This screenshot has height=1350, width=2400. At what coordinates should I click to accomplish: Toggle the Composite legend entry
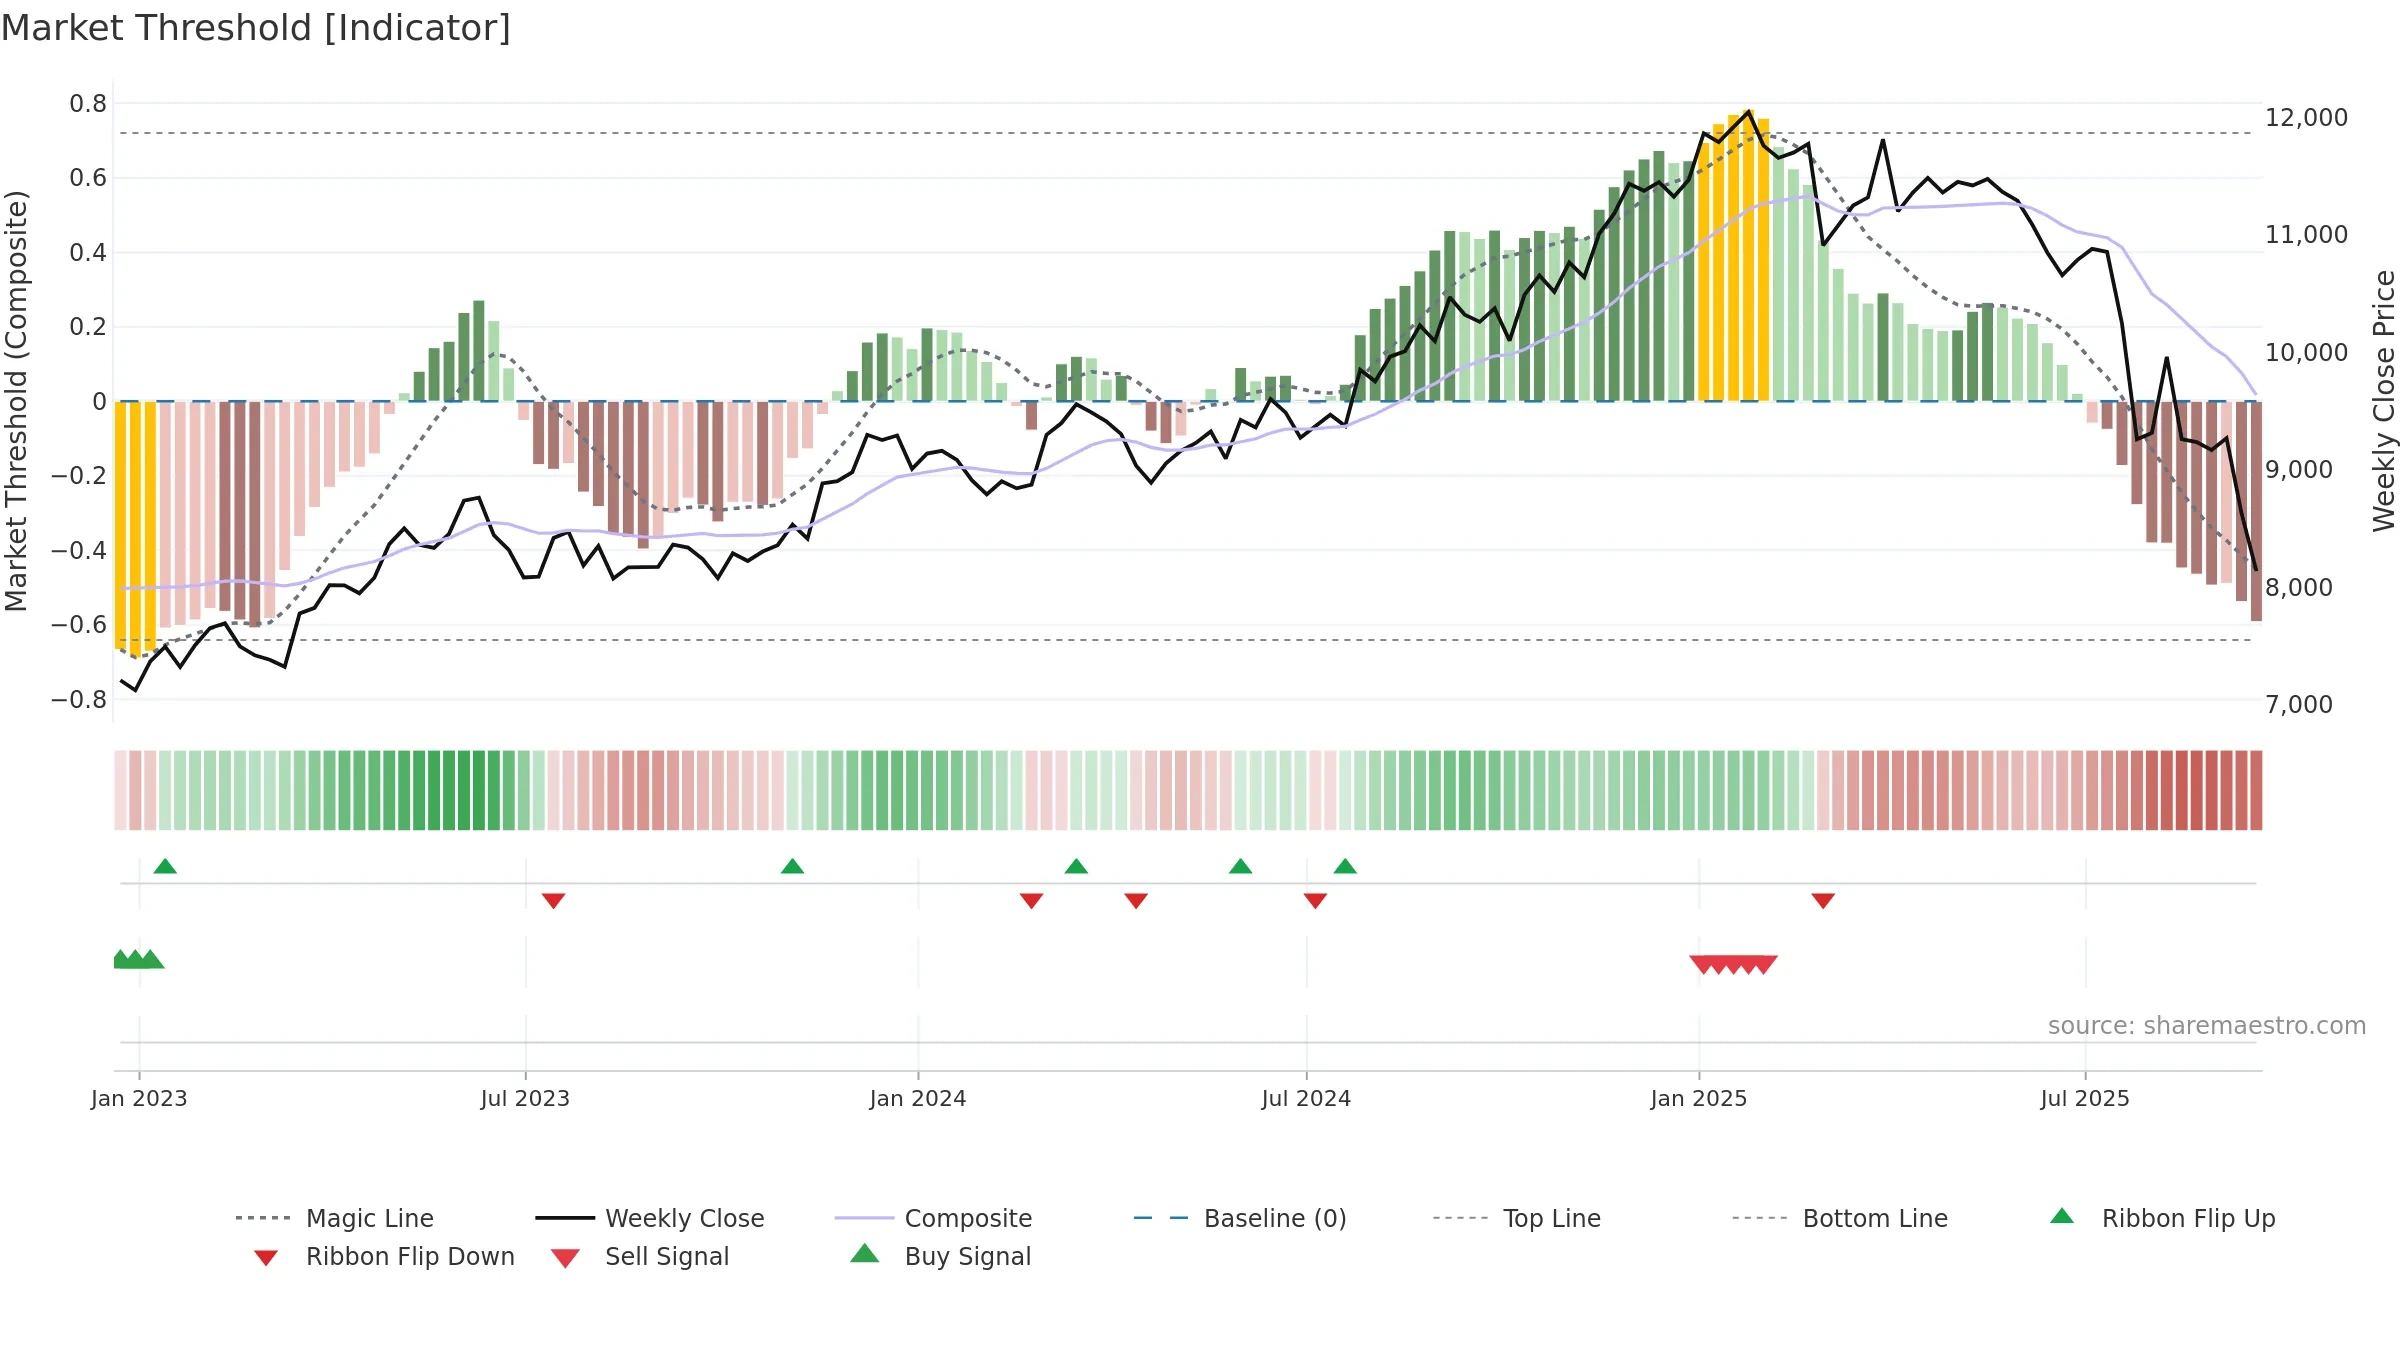(x=933, y=1218)
